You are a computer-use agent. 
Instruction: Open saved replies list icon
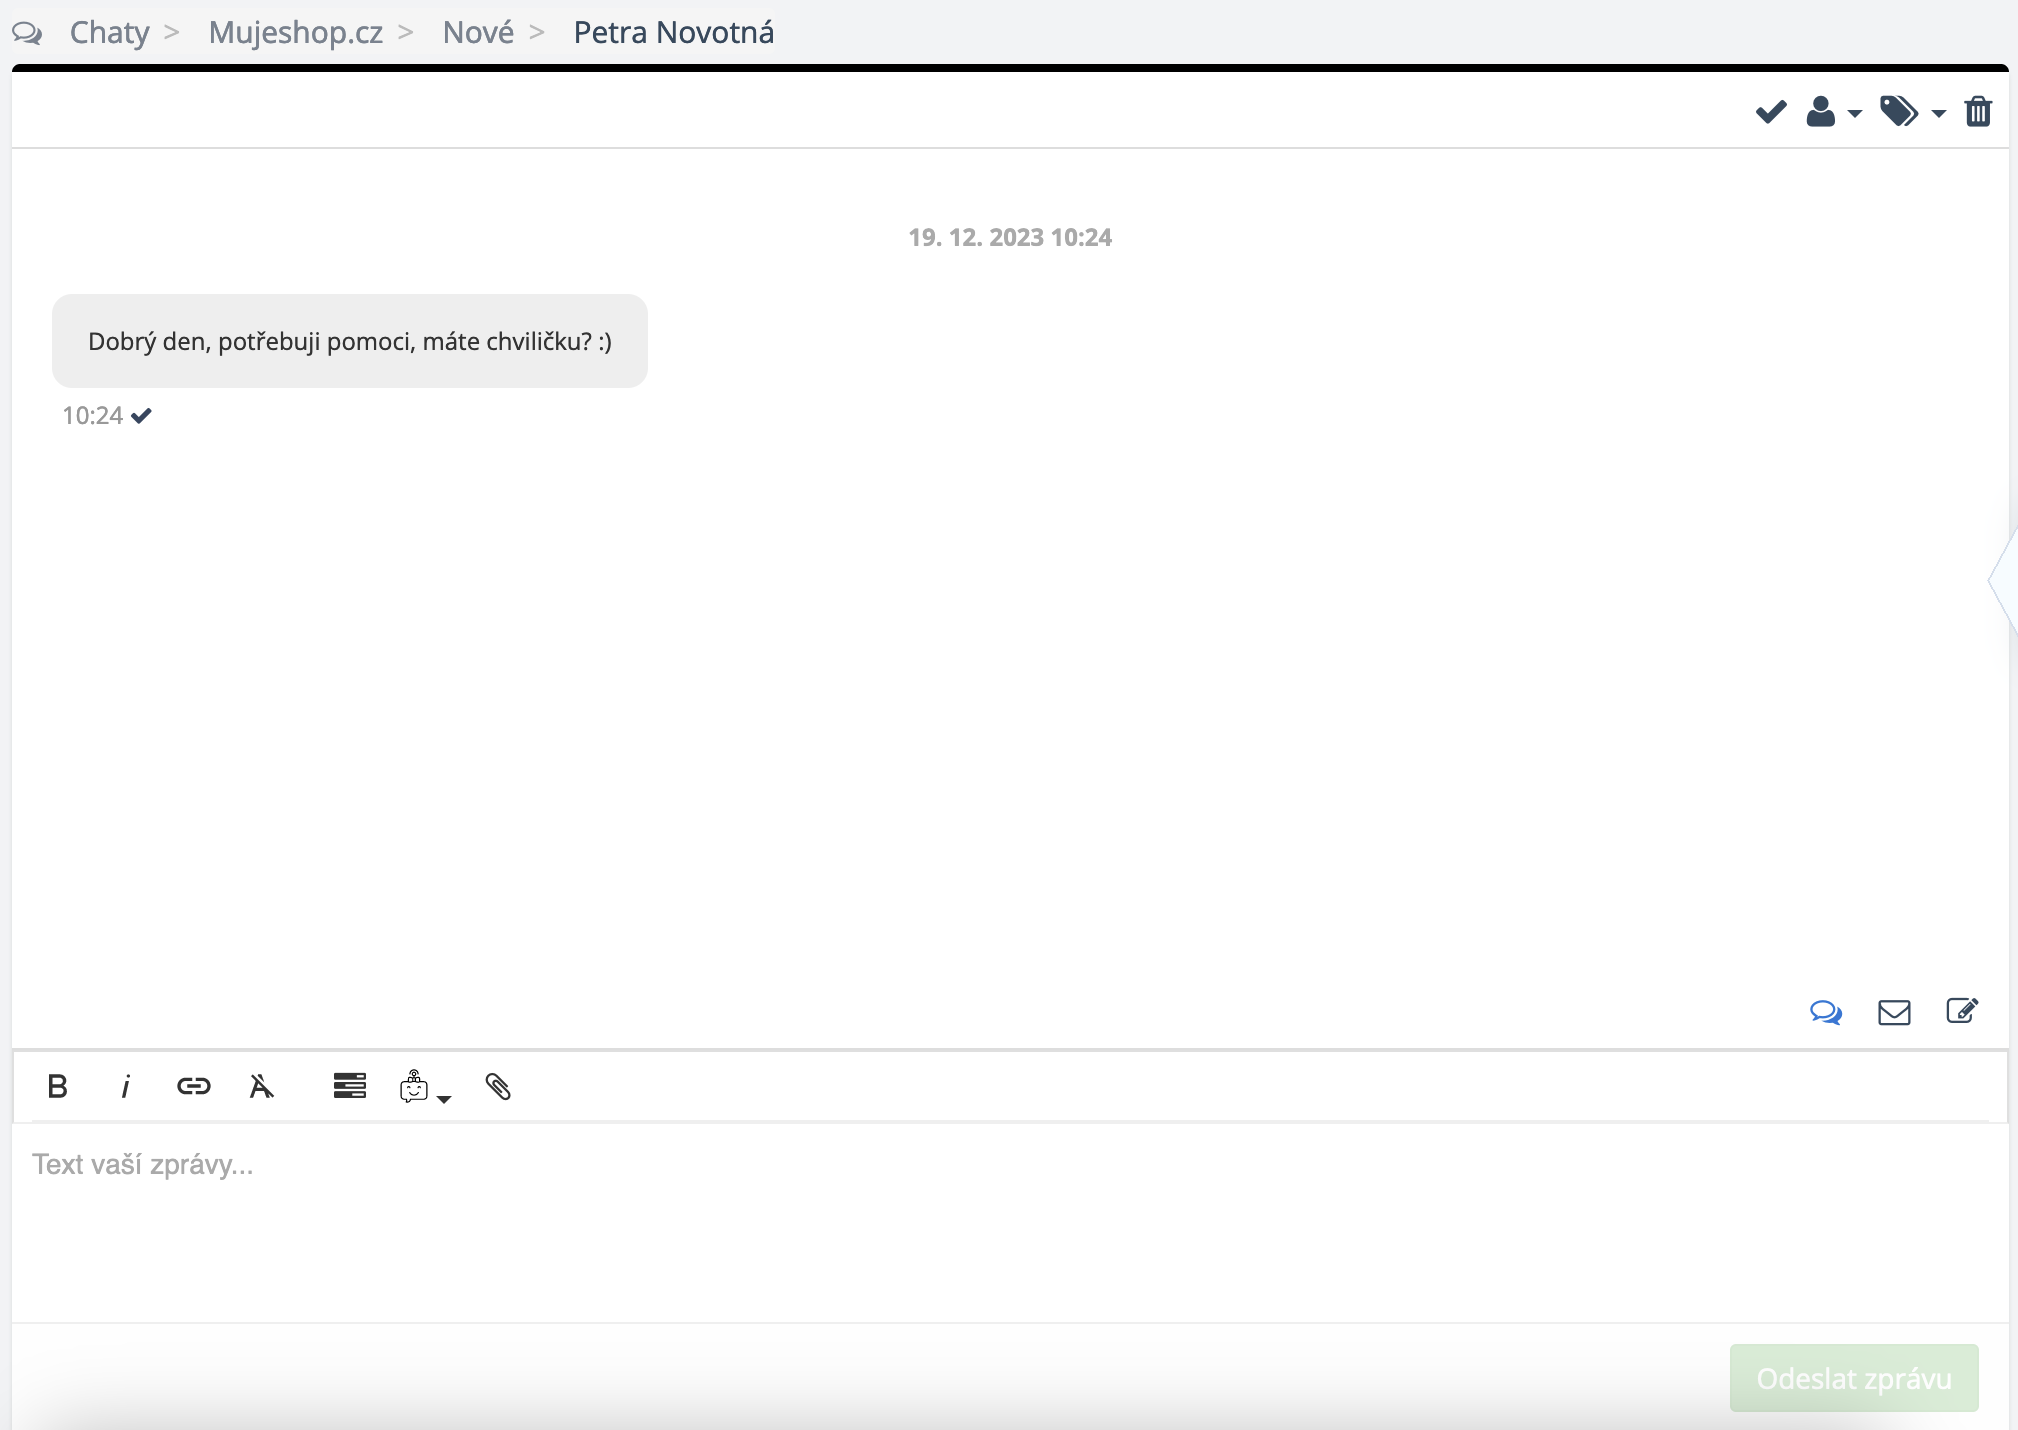[x=349, y=1086]
